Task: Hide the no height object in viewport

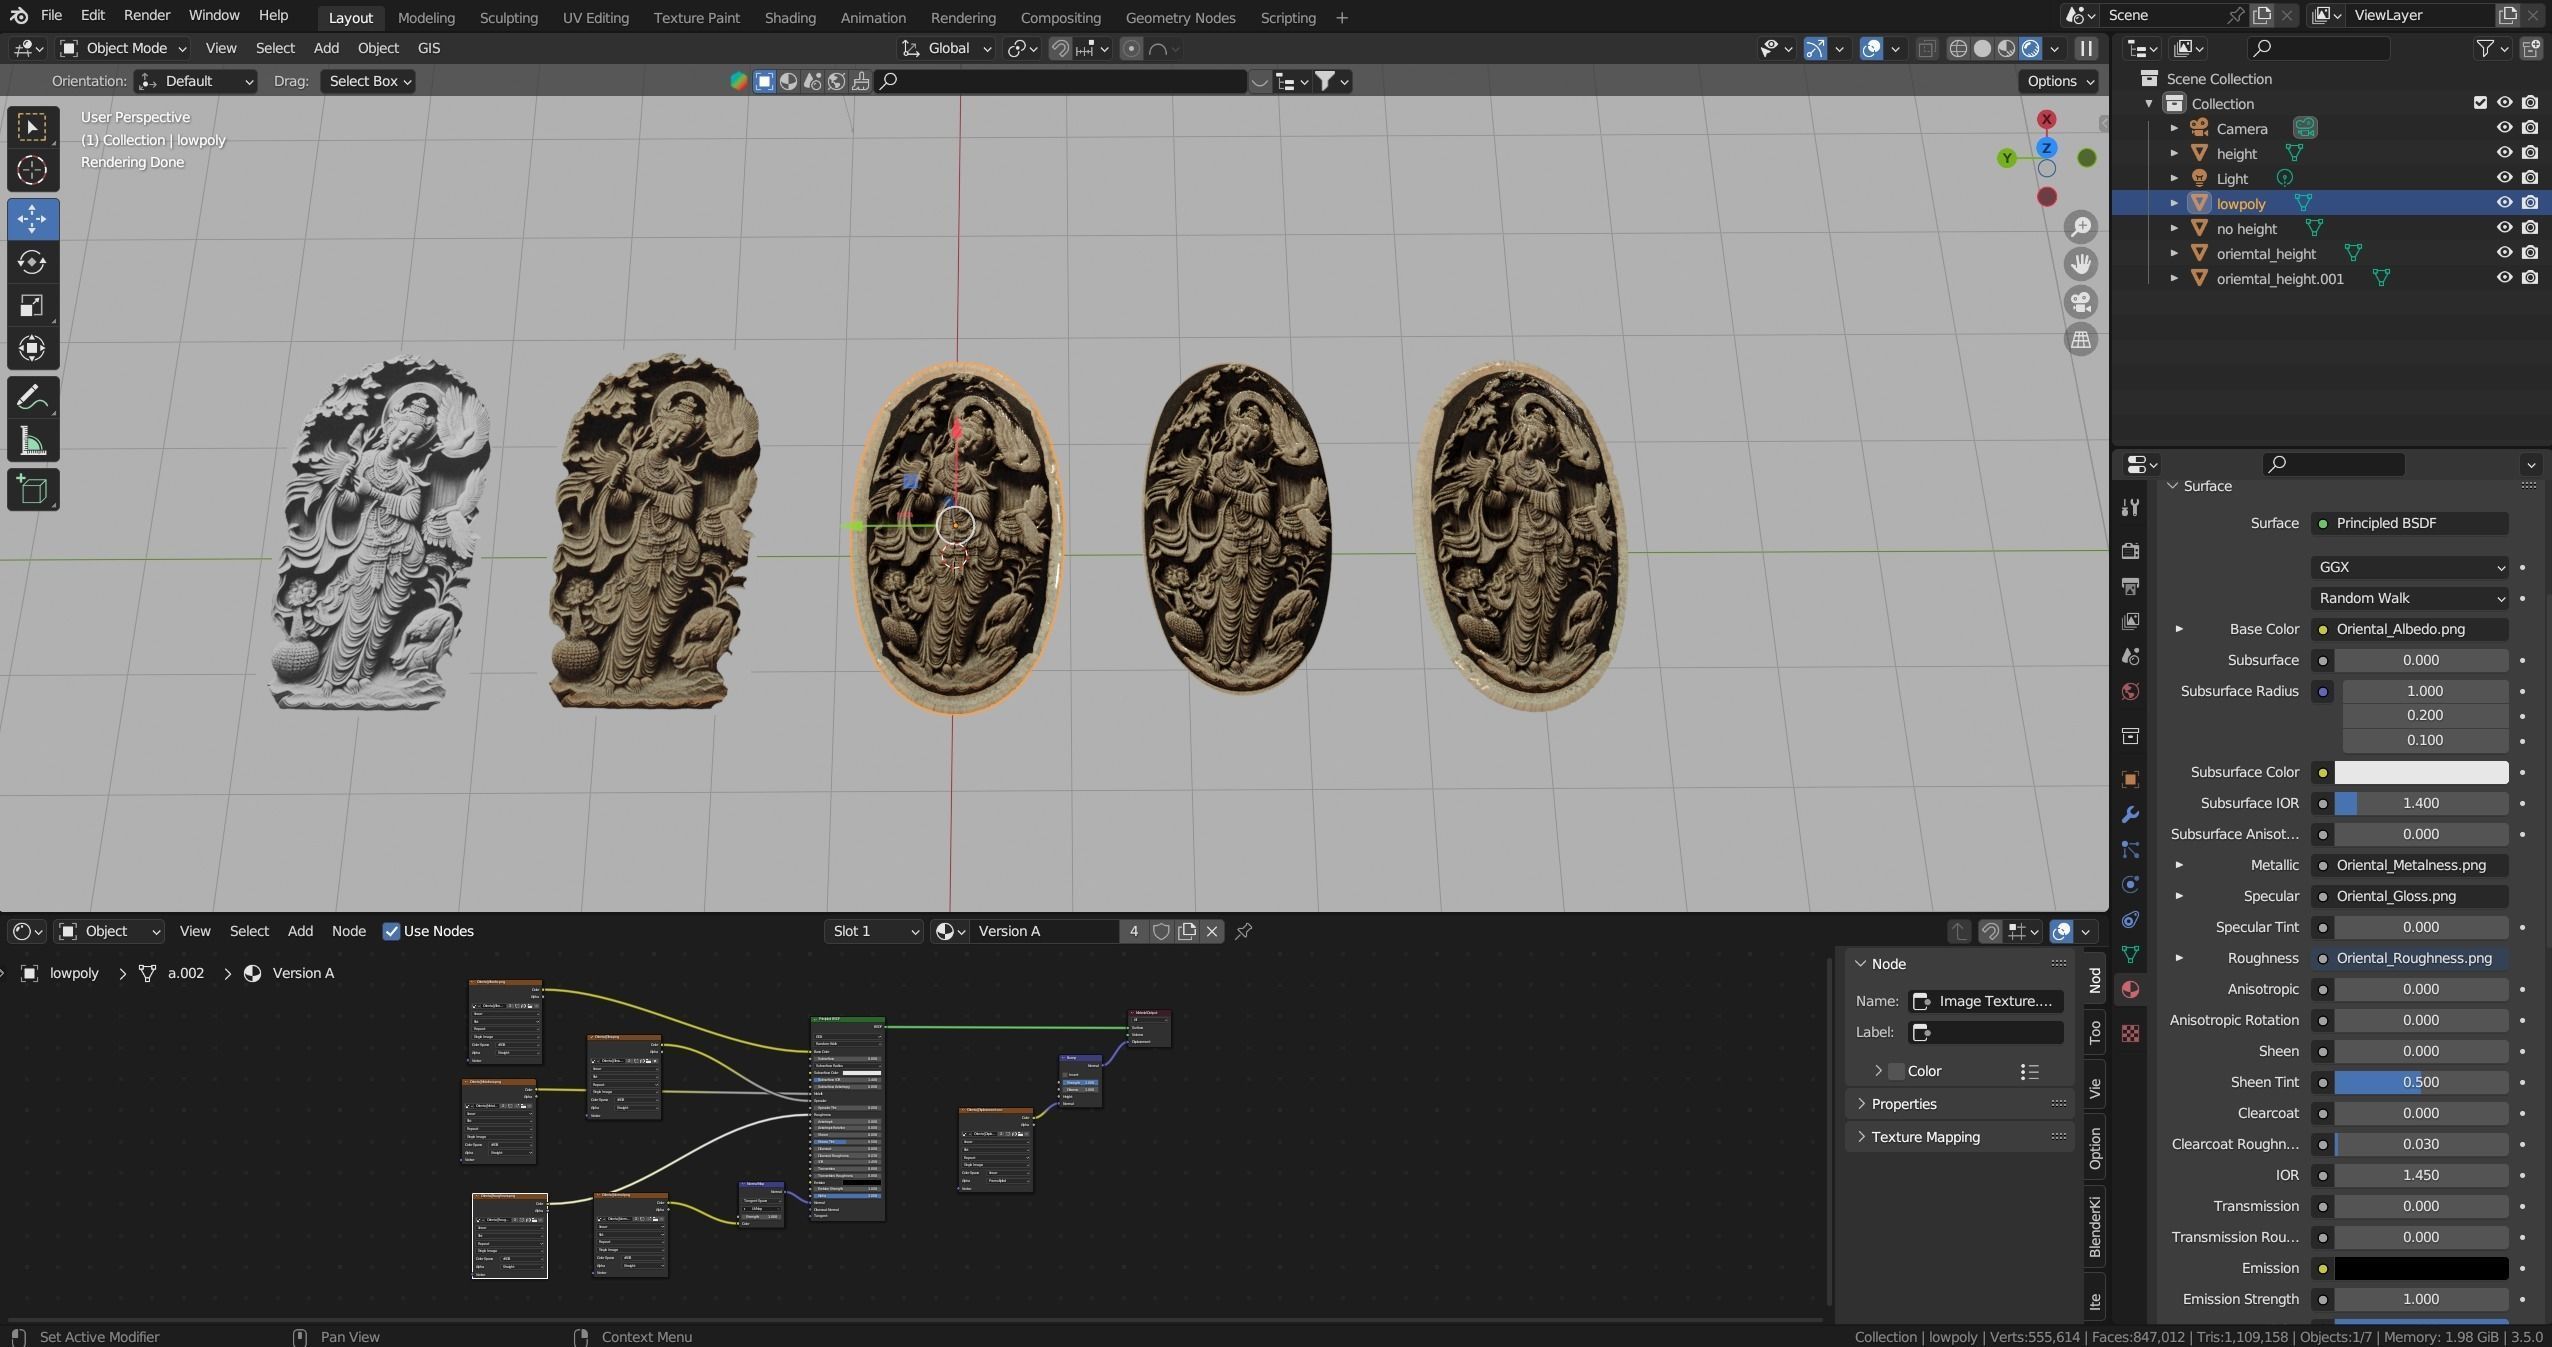Action: (x=2504, y=228)
